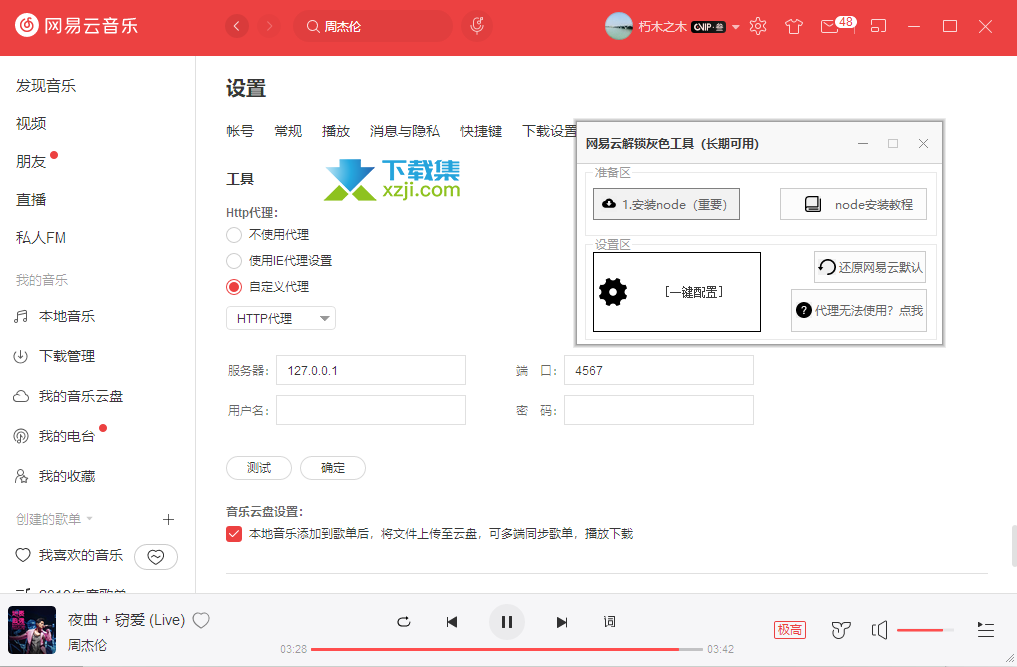Collapse the 创建的歌单 section arrow
Image resolution: width=1017 pixels, height=667 pixels.
coord(89,519)
